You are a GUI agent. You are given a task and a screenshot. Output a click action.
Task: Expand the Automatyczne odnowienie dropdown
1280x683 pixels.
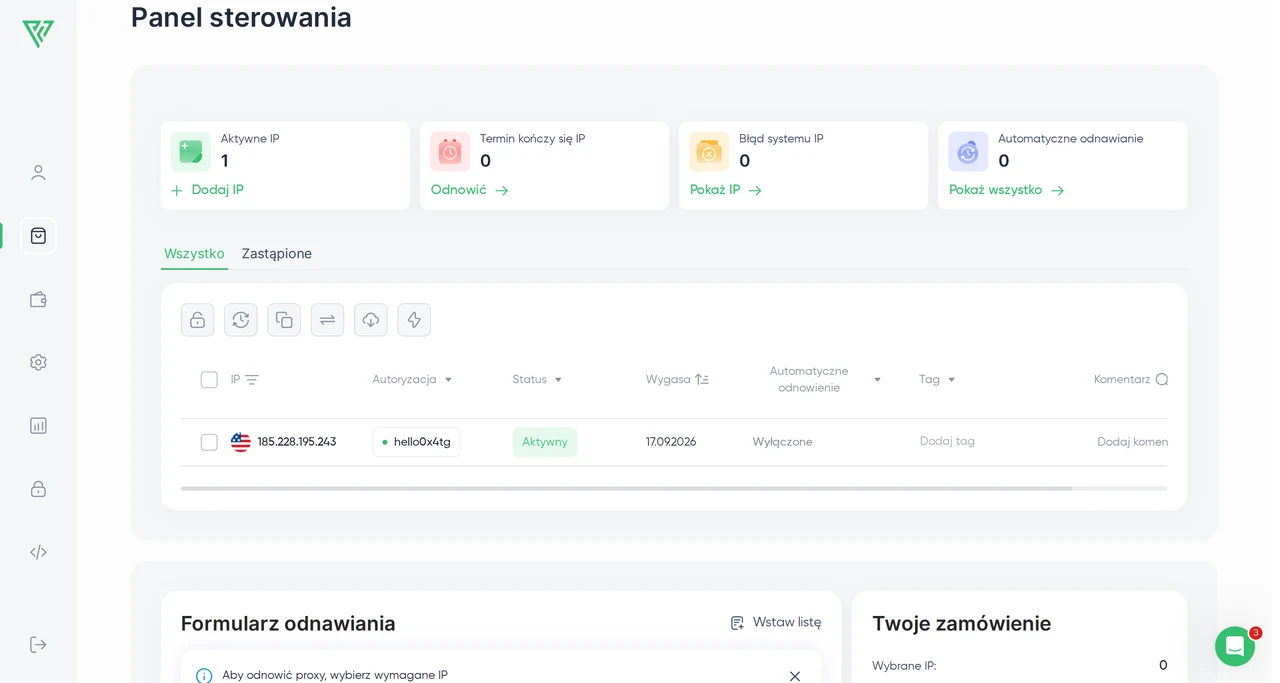(x=877, y=380)
